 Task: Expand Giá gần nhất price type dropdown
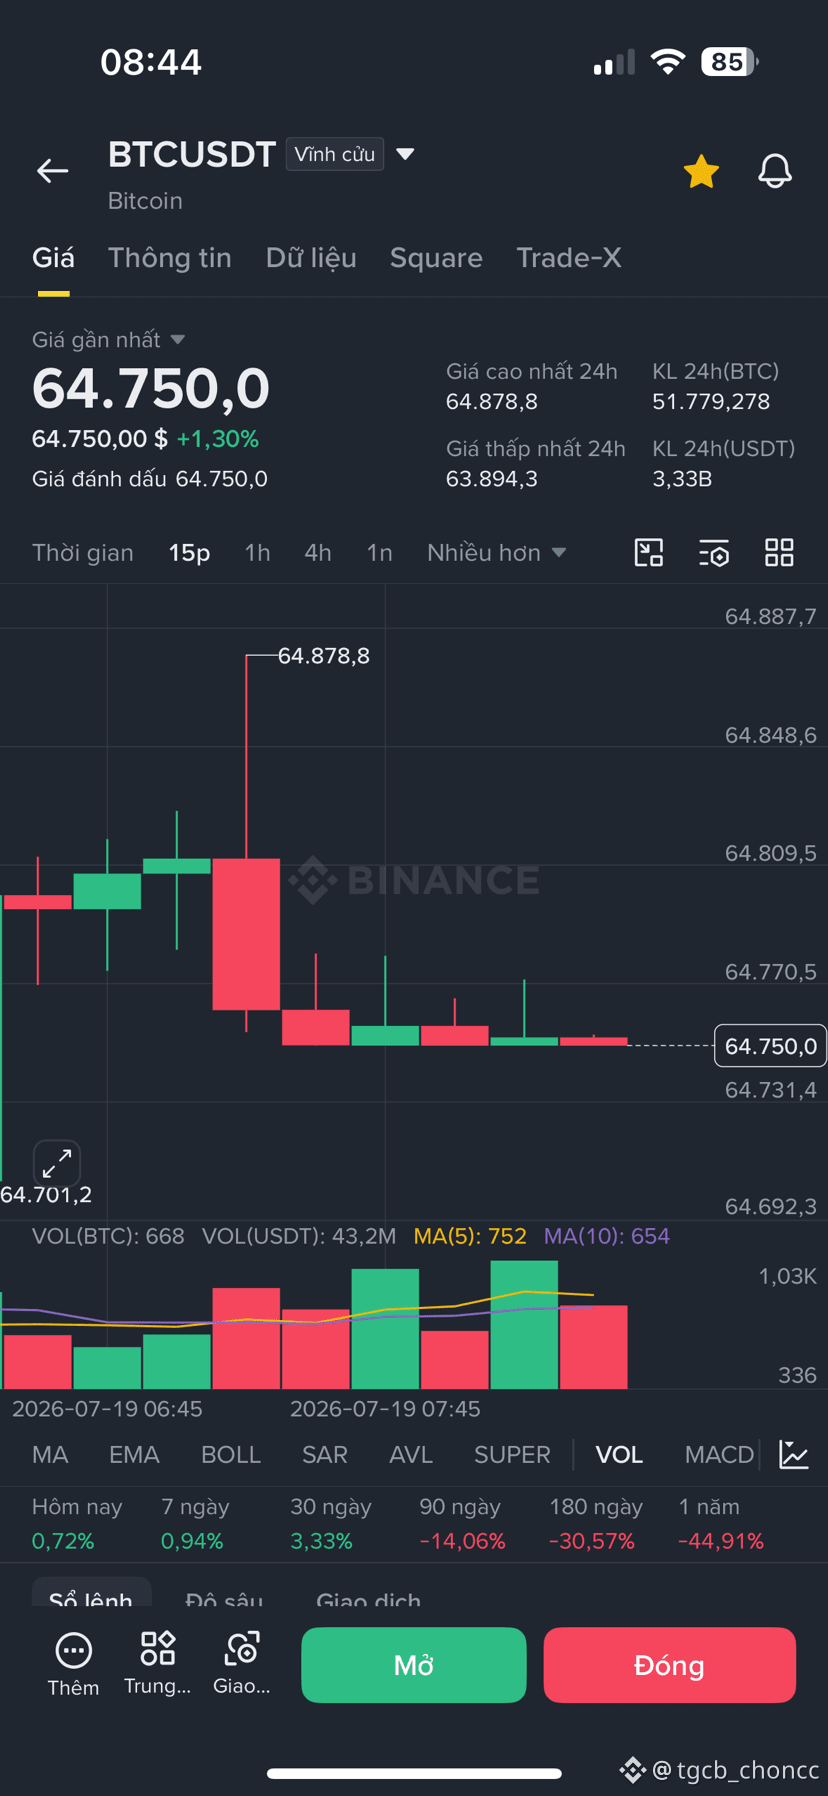tap(178, 340)
